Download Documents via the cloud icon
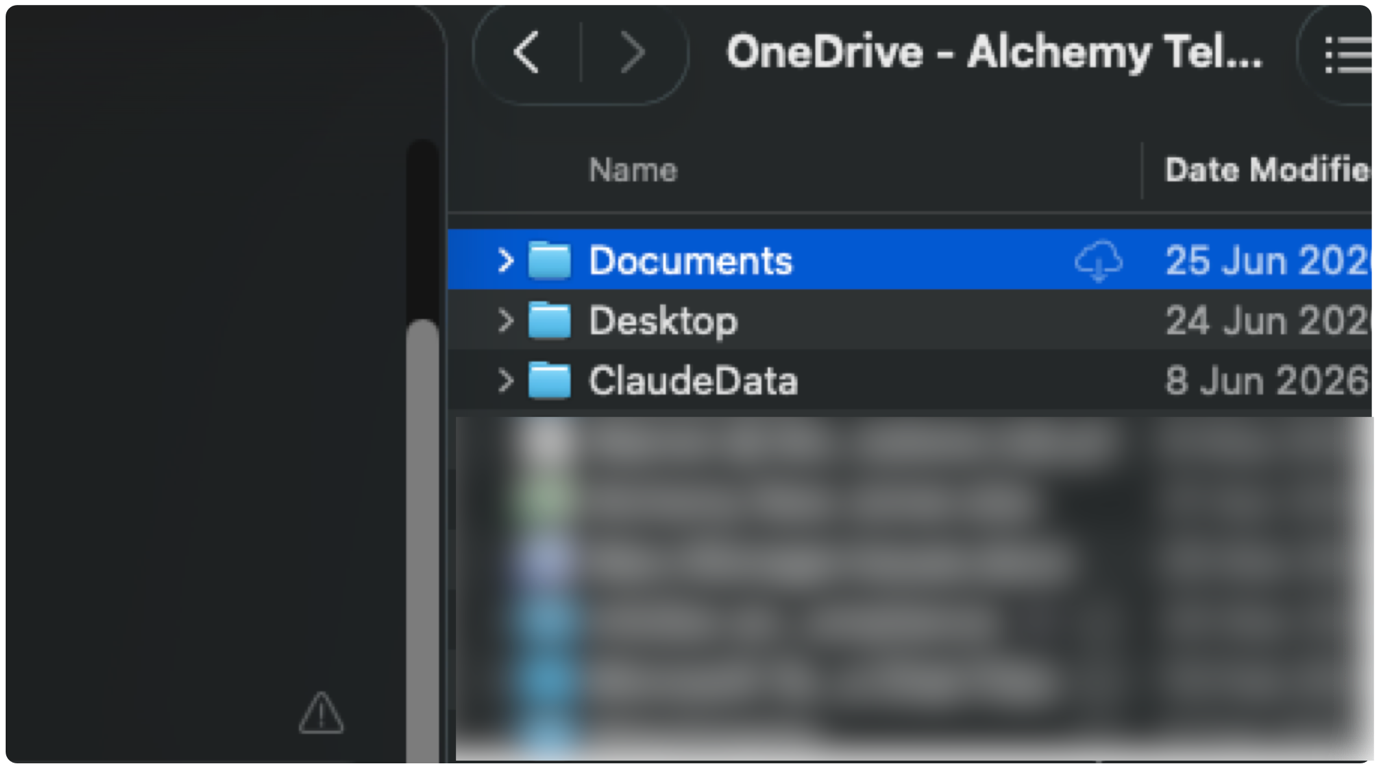The width and height of the screenshot is (1377, 769). (x=1098, y=262)
